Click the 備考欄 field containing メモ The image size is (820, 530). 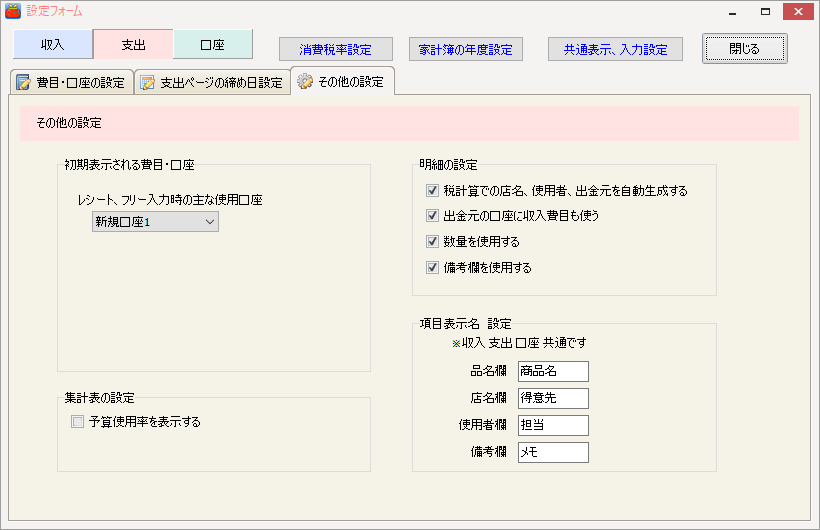click(553, 453)
